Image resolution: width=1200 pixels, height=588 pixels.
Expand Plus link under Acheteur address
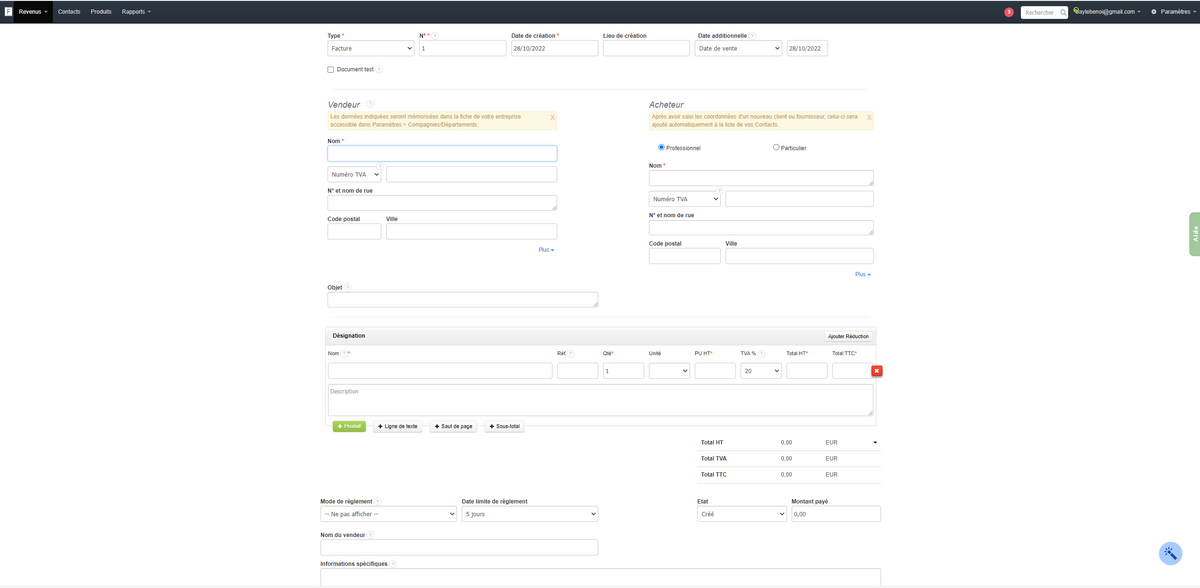pos(863,274)
